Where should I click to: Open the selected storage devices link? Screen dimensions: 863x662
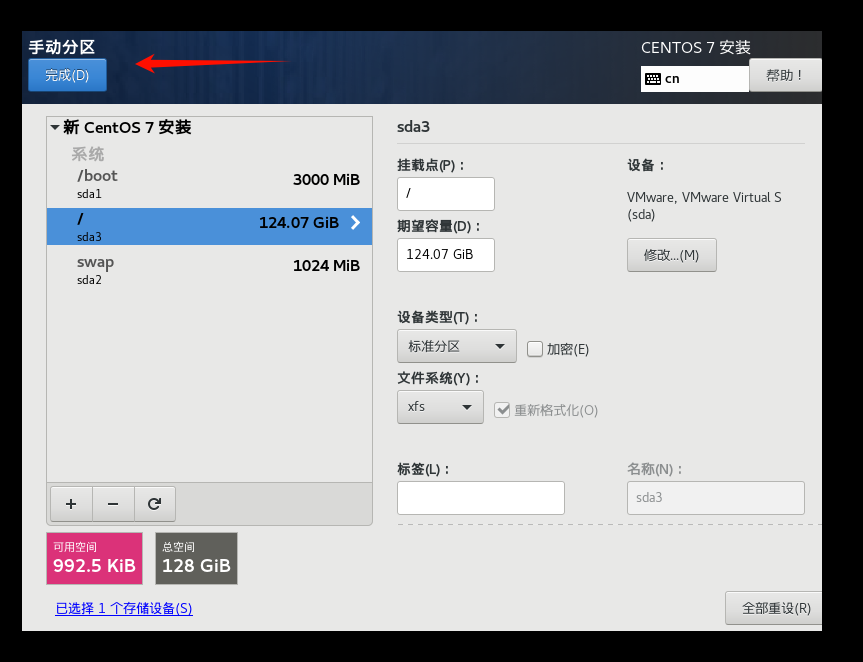tap(123, 607)
